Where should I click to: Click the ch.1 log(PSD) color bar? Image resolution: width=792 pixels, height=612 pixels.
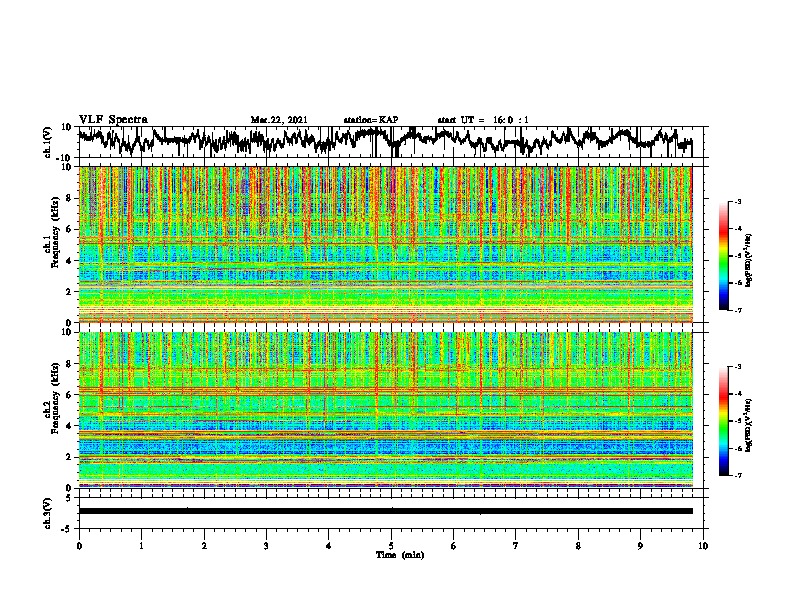point(724,256)
